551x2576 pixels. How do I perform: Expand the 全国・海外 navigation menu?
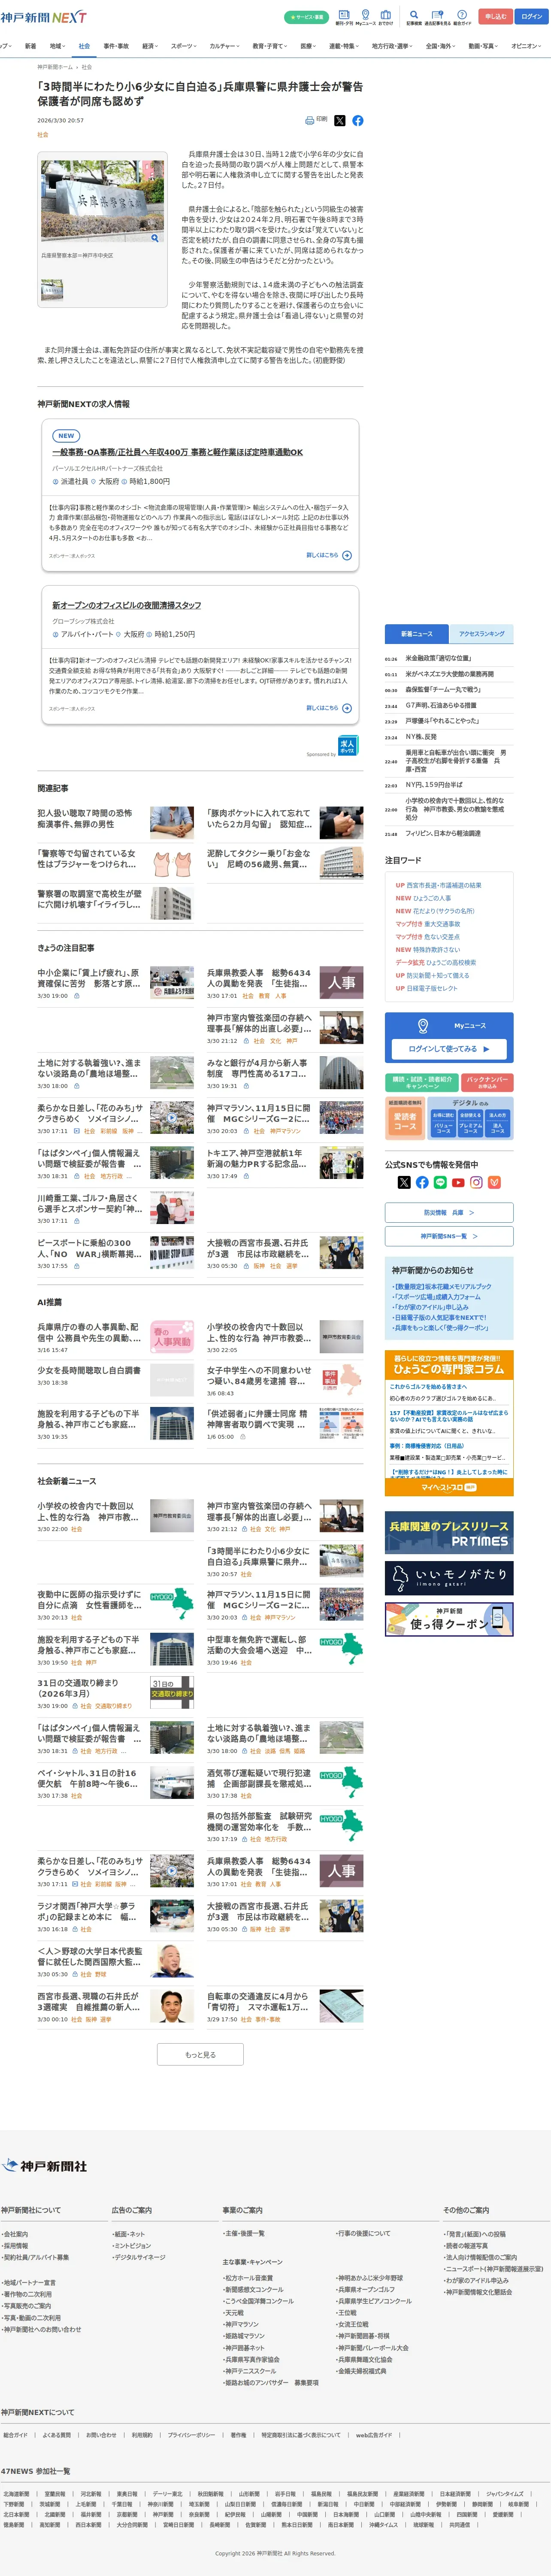coord(442,46)
